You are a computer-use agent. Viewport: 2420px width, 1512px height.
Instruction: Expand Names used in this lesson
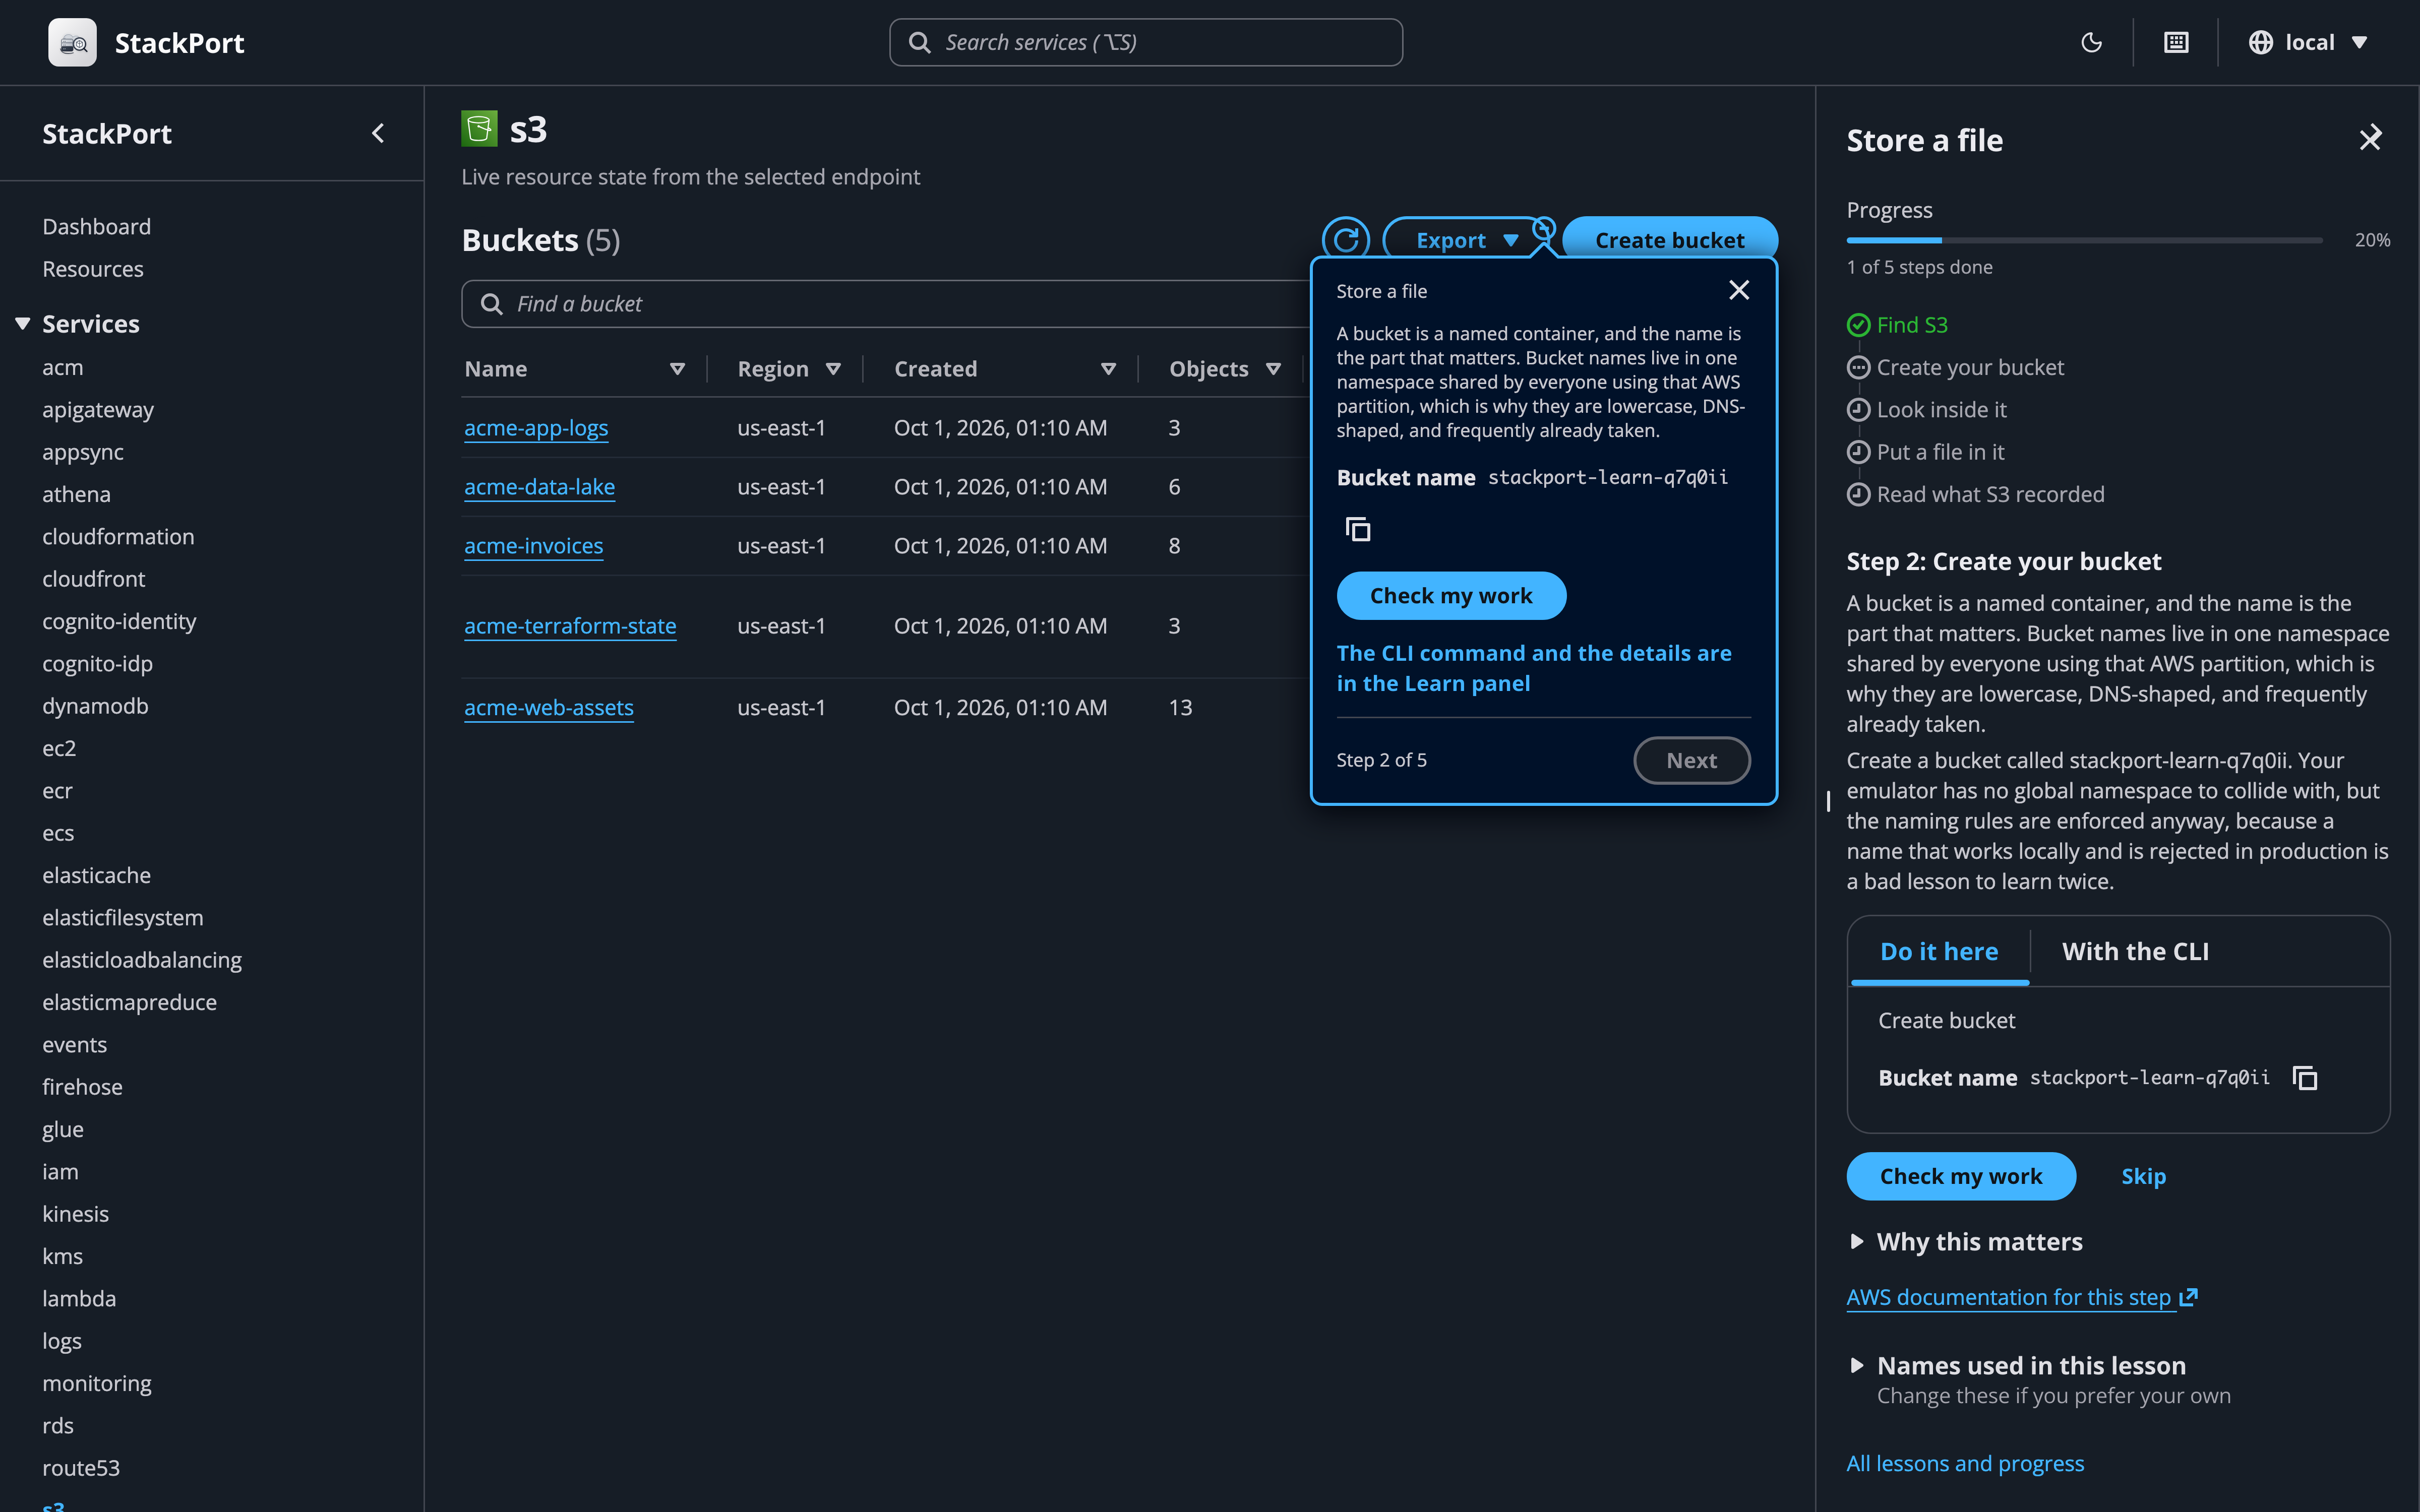point(2018,1365)
